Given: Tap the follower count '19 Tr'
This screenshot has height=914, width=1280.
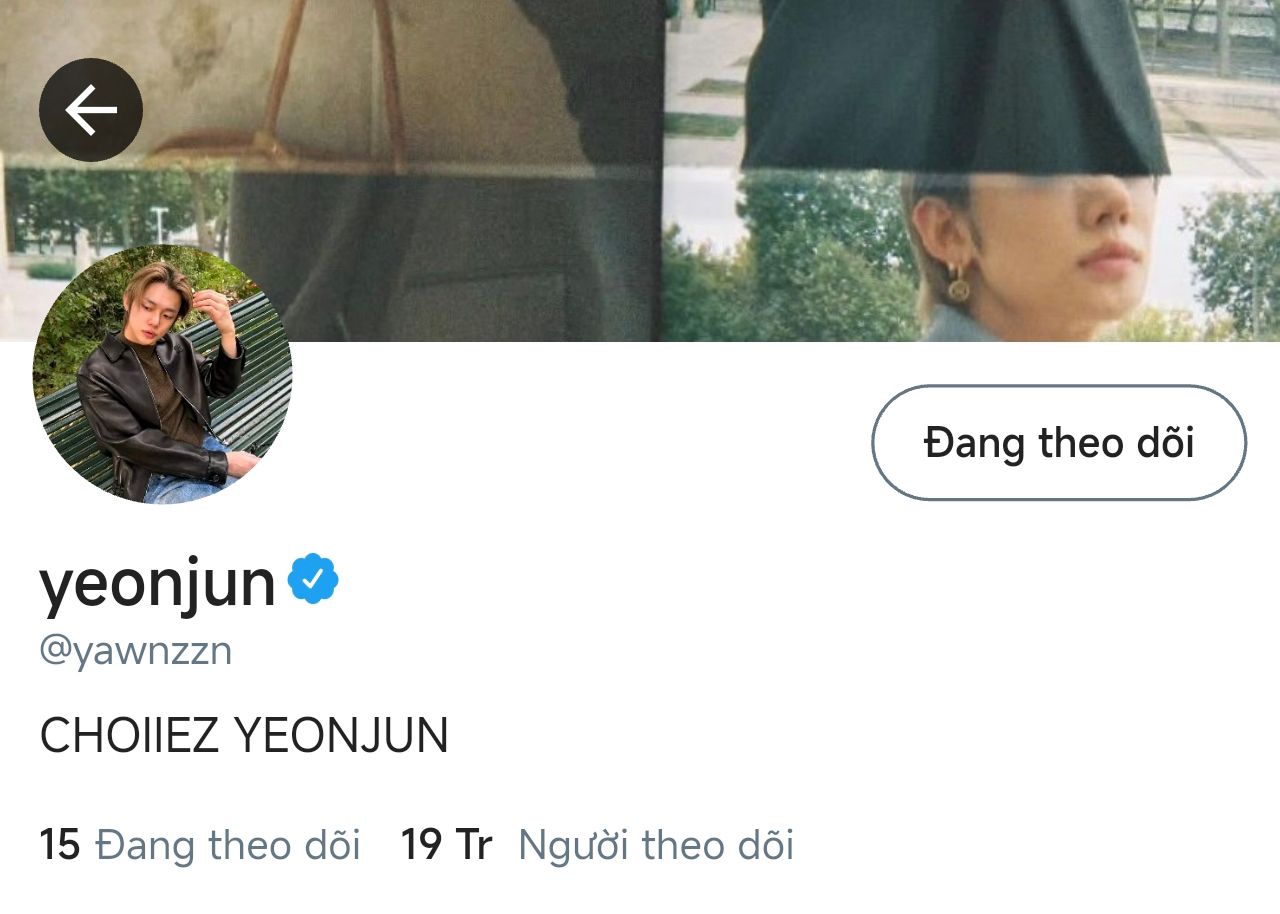Looking at the screenshot, I should (446, 845).
